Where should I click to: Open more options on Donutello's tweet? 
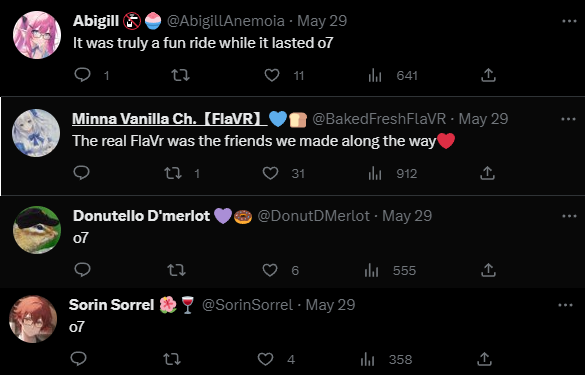coord(569,216)
